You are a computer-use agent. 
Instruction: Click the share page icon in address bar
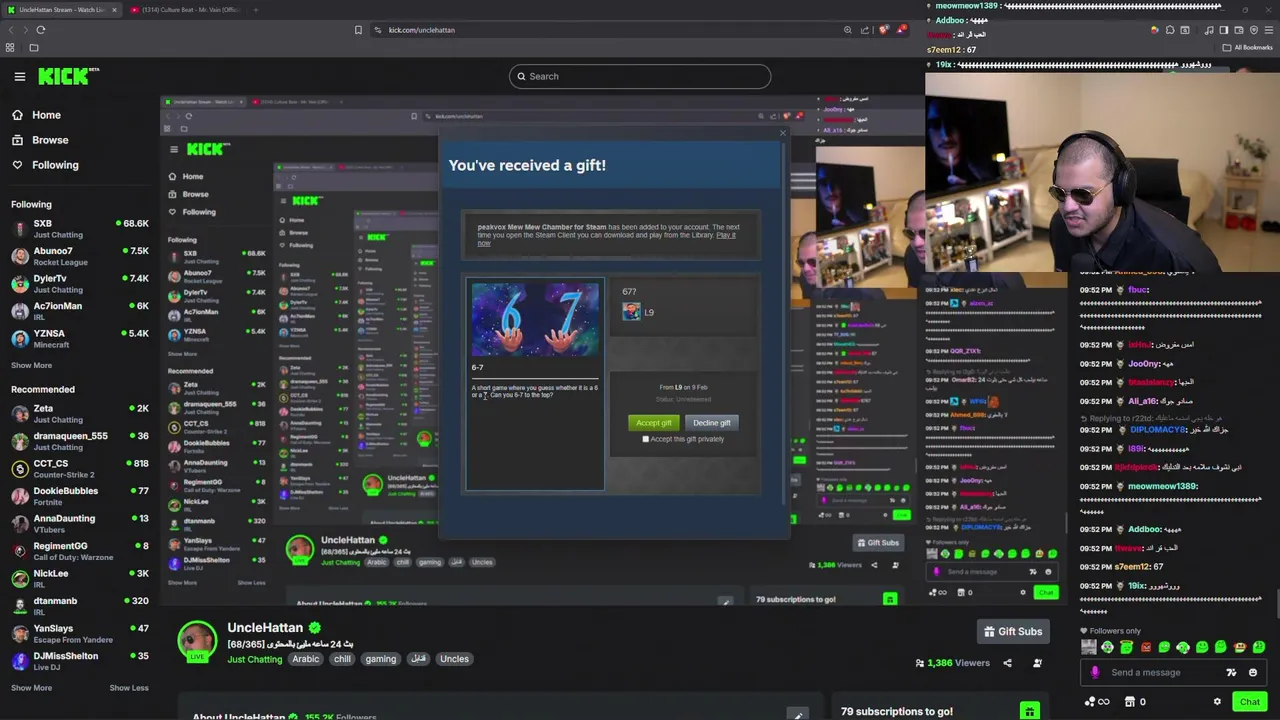pyautogui.click(x=866, y=30)
